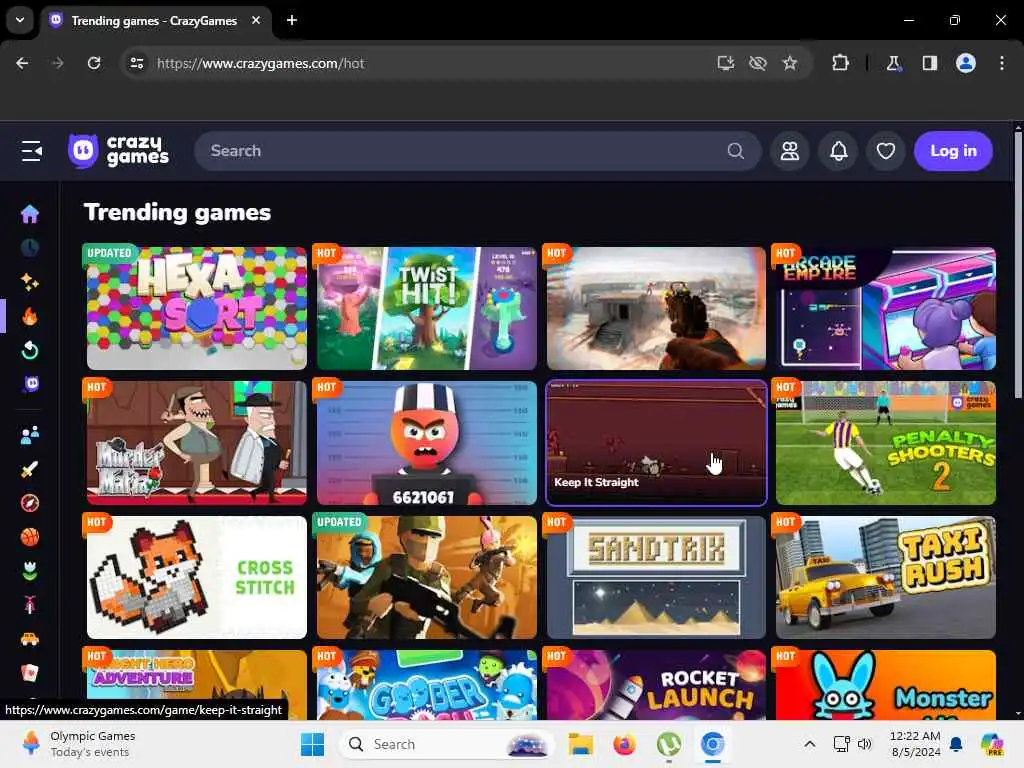Screen dimensions: 1024x768
Task: Open the Rocket Launch game thumbnail
Action: pos(656,685)
